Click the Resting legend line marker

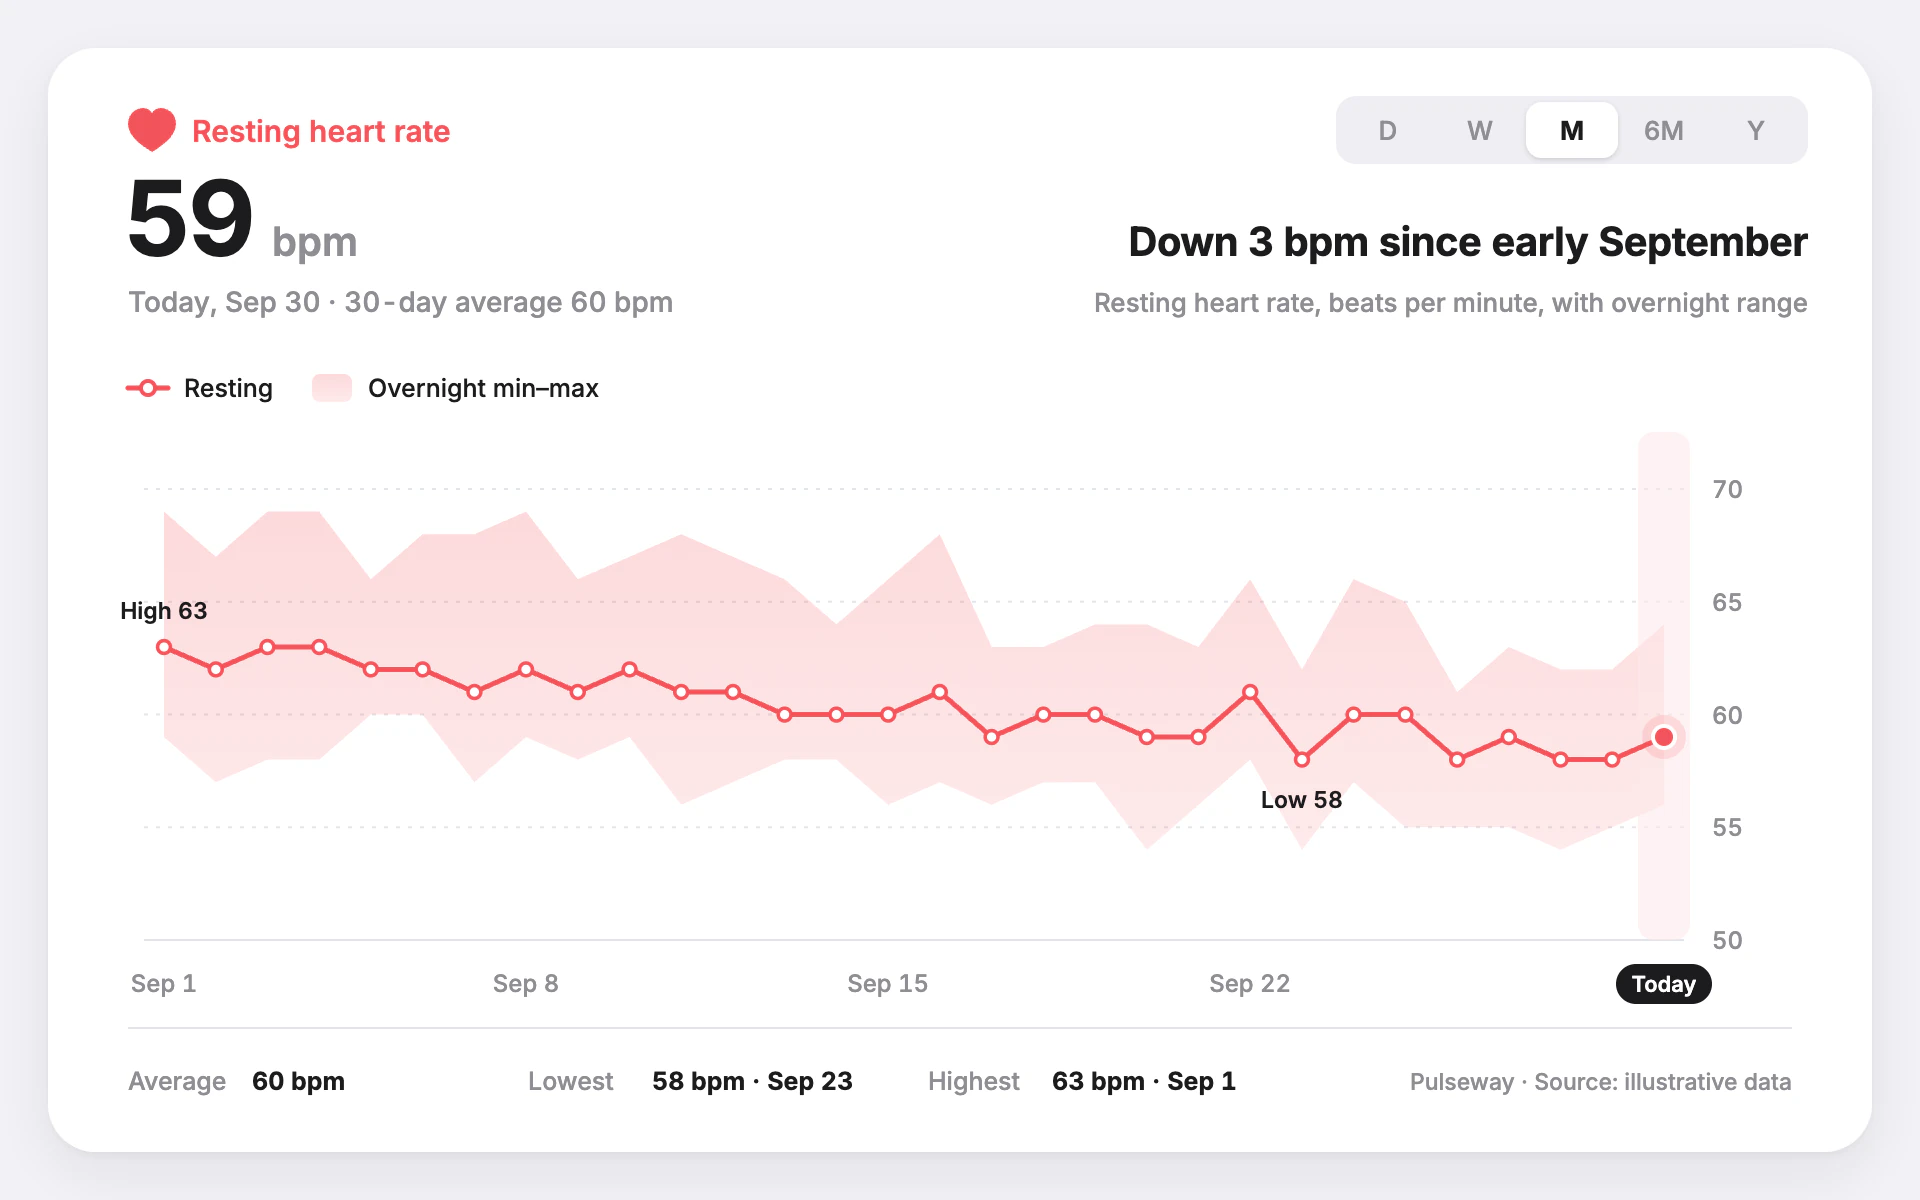click(x=148, y=388)
